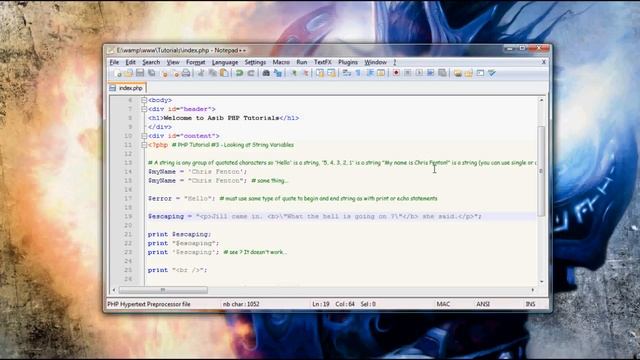
Task: Select the index.php document tab
Action: coord(127,88)
